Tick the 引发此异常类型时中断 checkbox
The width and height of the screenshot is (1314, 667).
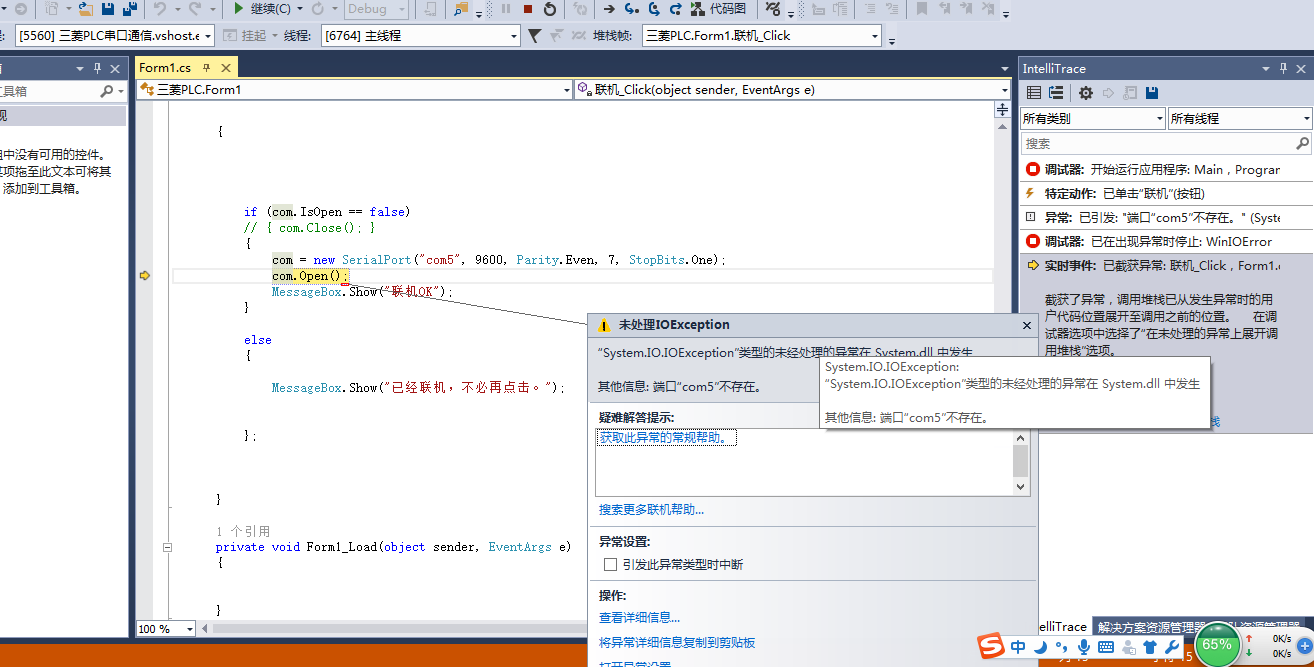pos(610,565)
